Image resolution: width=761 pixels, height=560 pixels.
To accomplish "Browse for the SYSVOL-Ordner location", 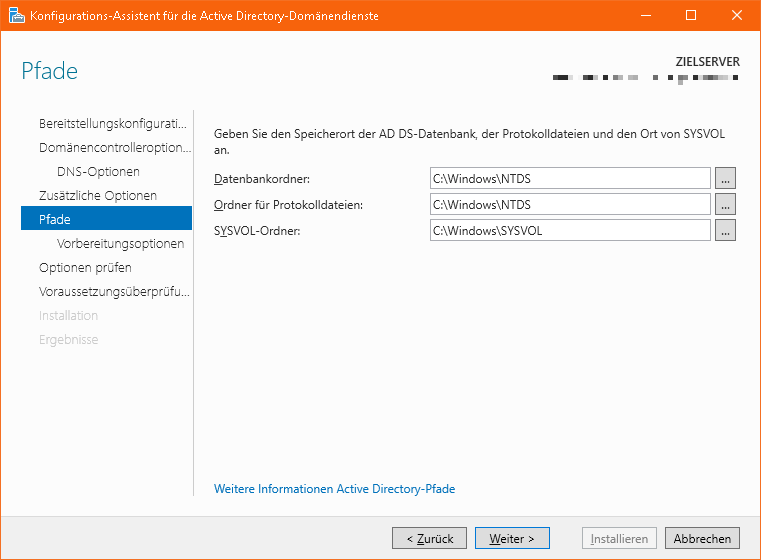I will pos(726,231).
